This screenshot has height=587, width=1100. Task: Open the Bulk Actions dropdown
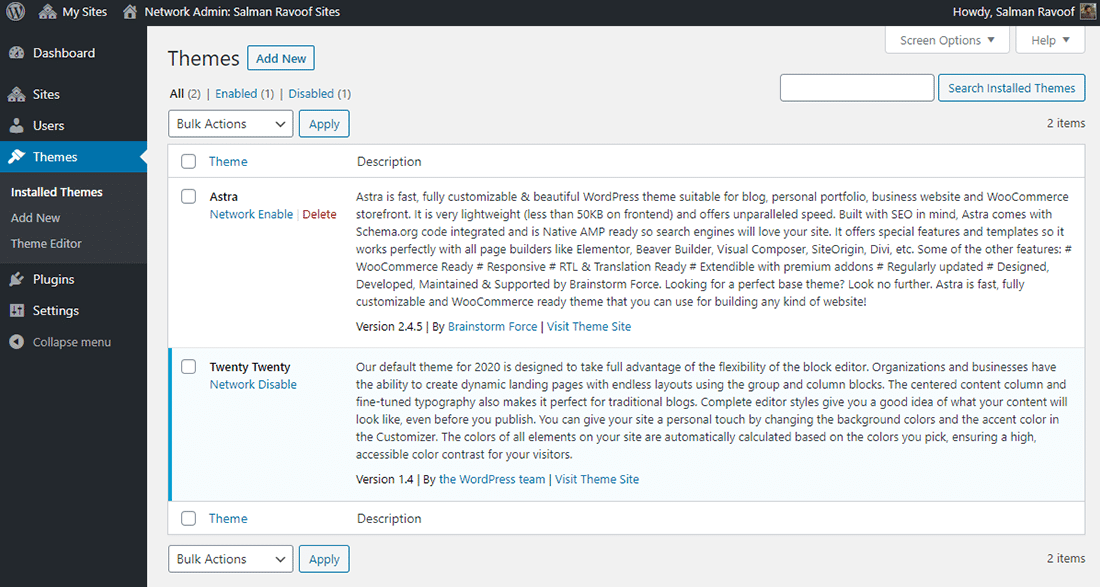tap(230, 123)
